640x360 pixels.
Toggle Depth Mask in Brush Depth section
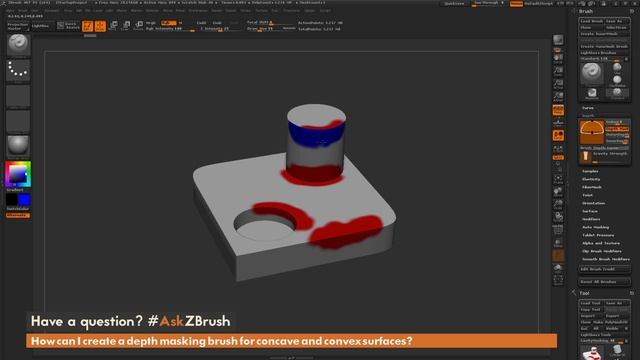click(617, 129)
